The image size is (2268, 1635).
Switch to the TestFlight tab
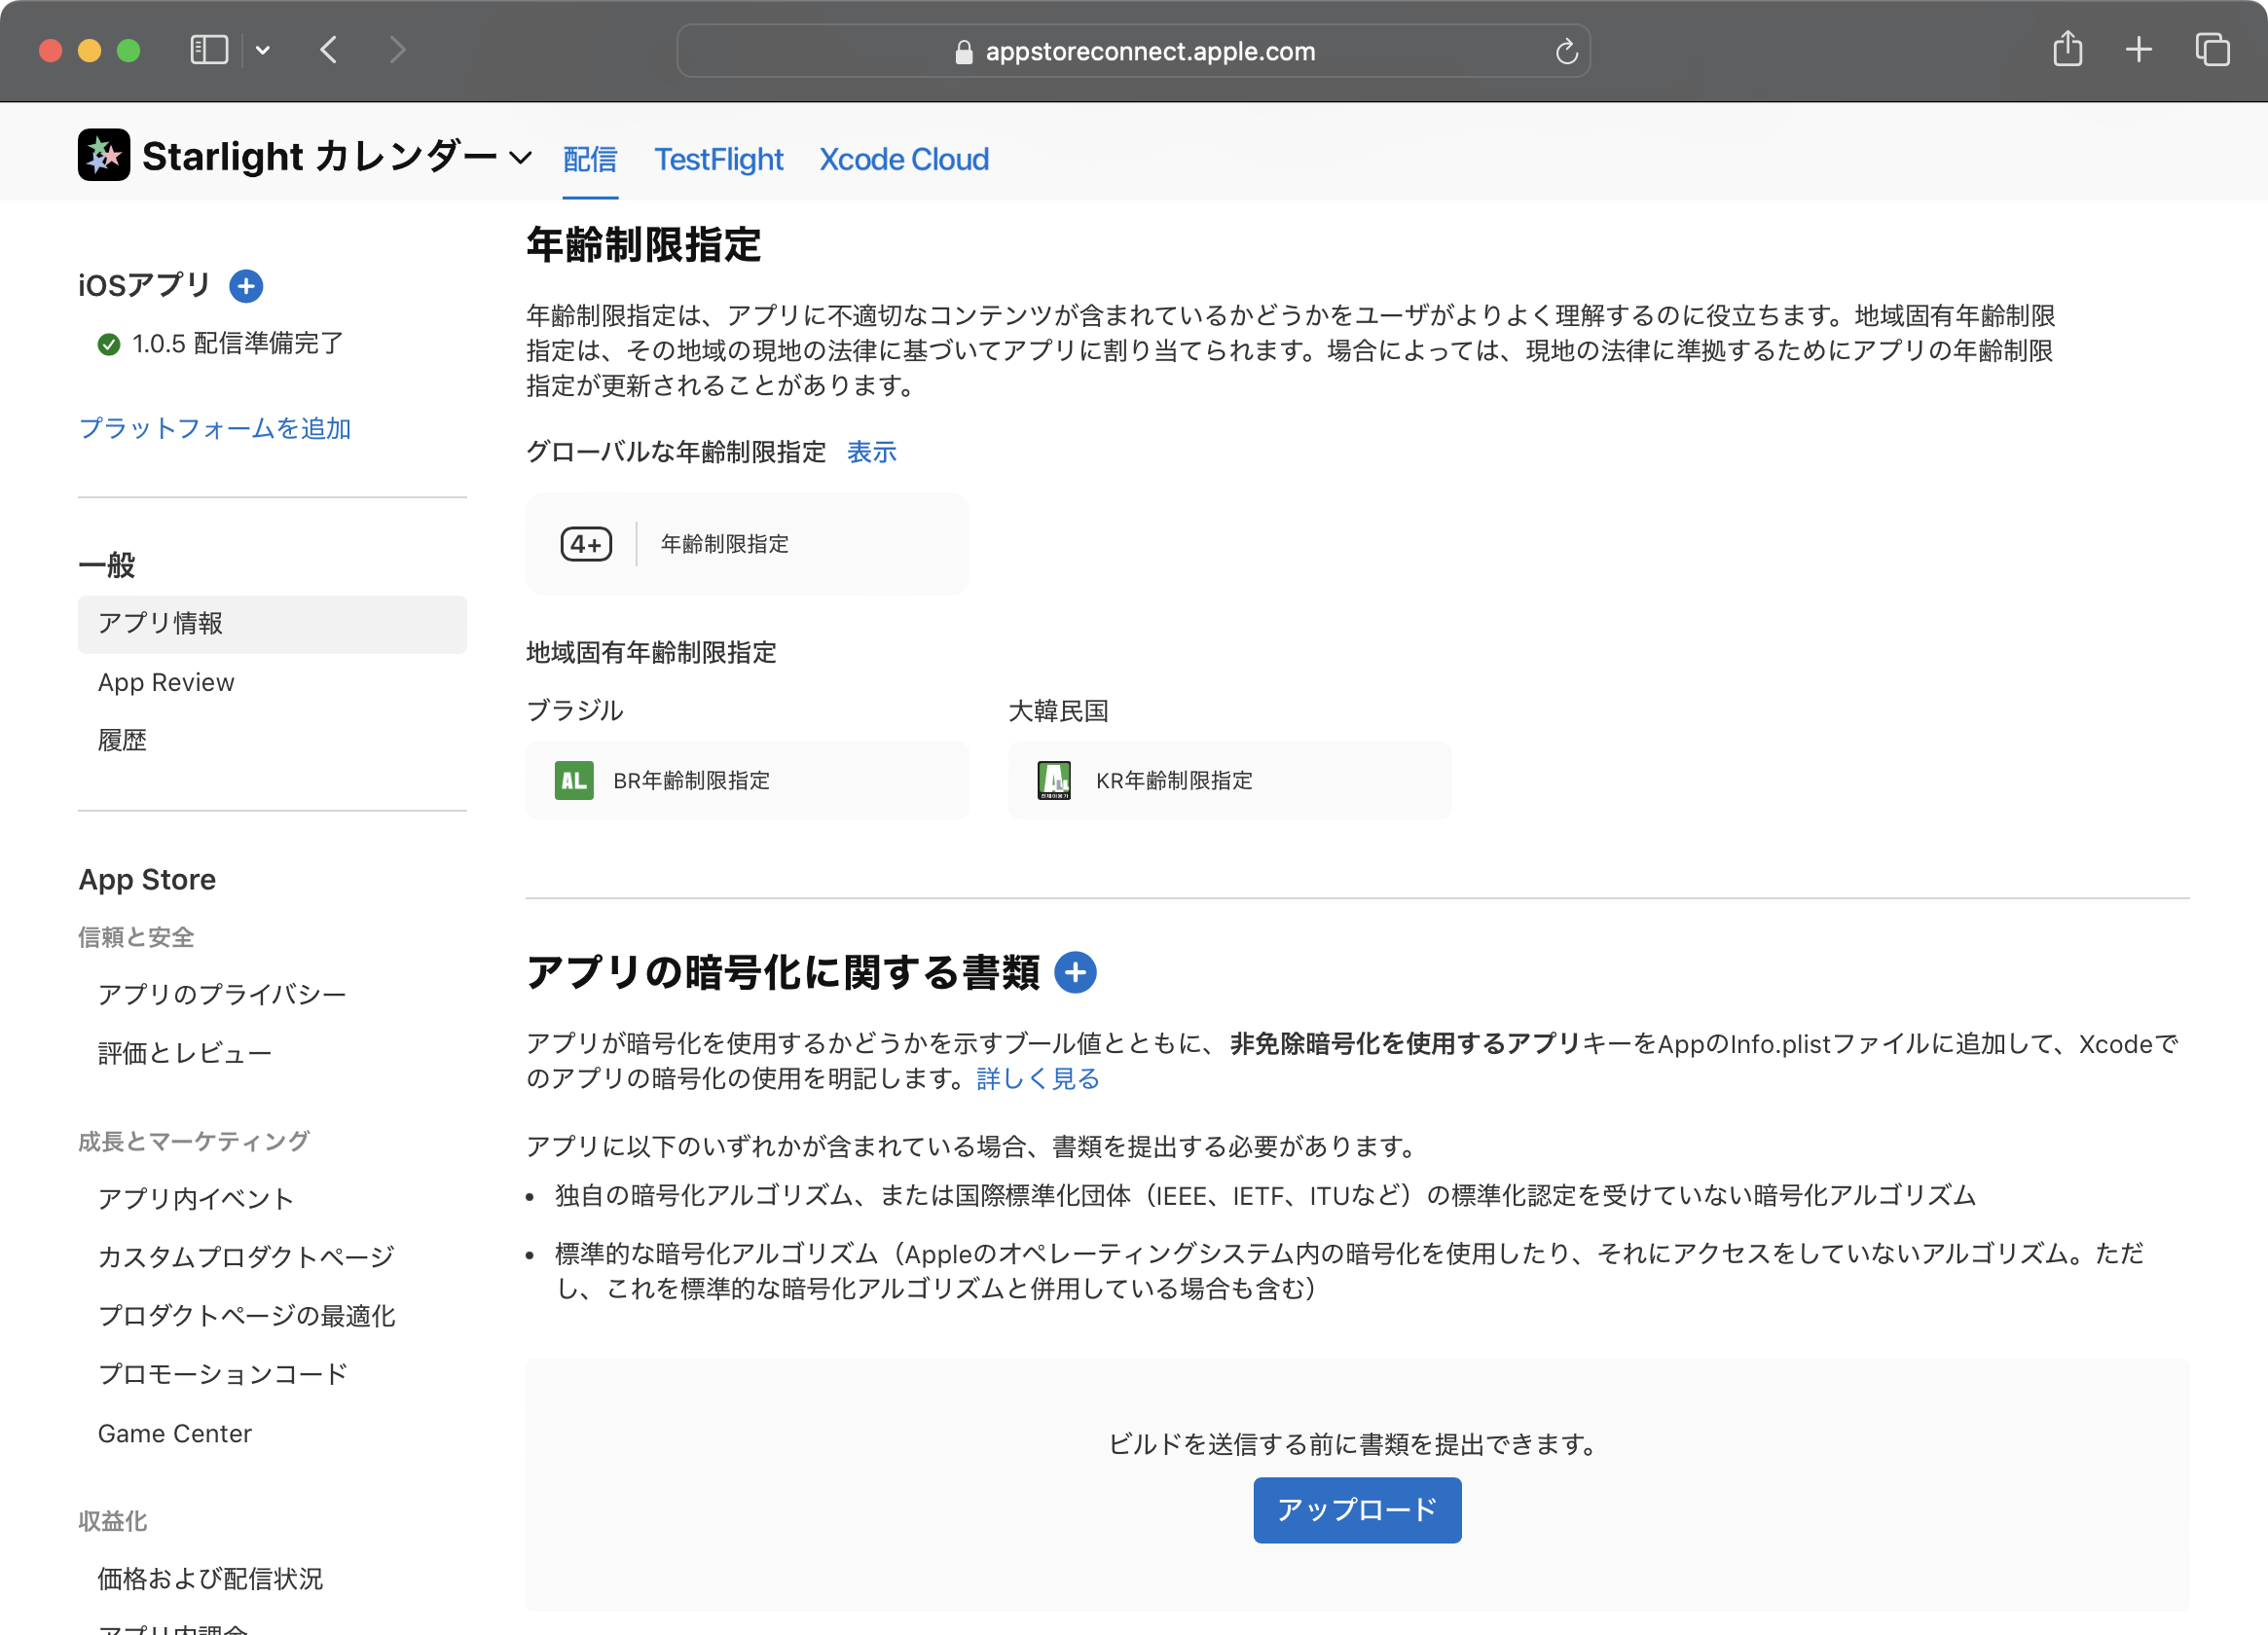coord(718,159)
